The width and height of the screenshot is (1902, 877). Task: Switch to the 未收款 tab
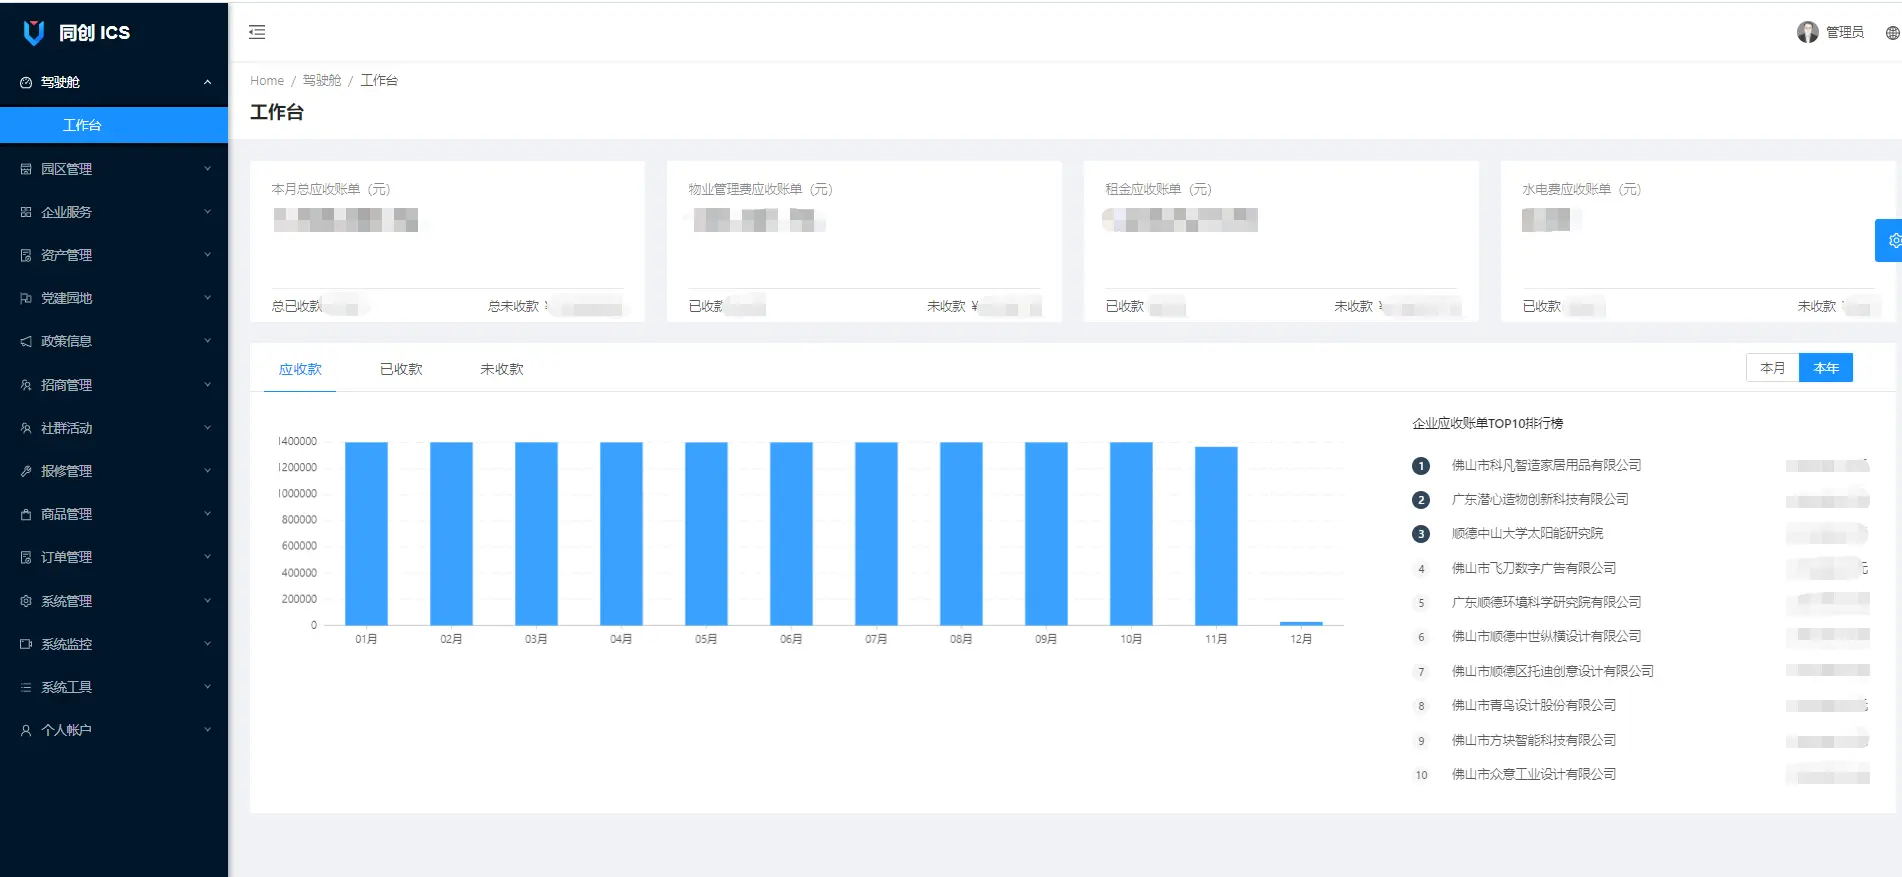pyautogui.click(x=502, y=369)
